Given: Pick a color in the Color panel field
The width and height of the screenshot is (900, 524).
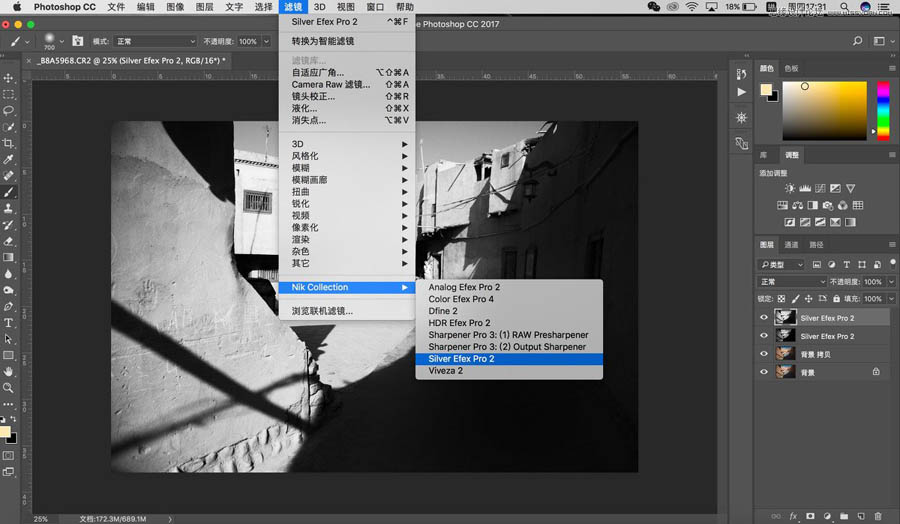Looking at the screenshot, I should pos(824,111).
